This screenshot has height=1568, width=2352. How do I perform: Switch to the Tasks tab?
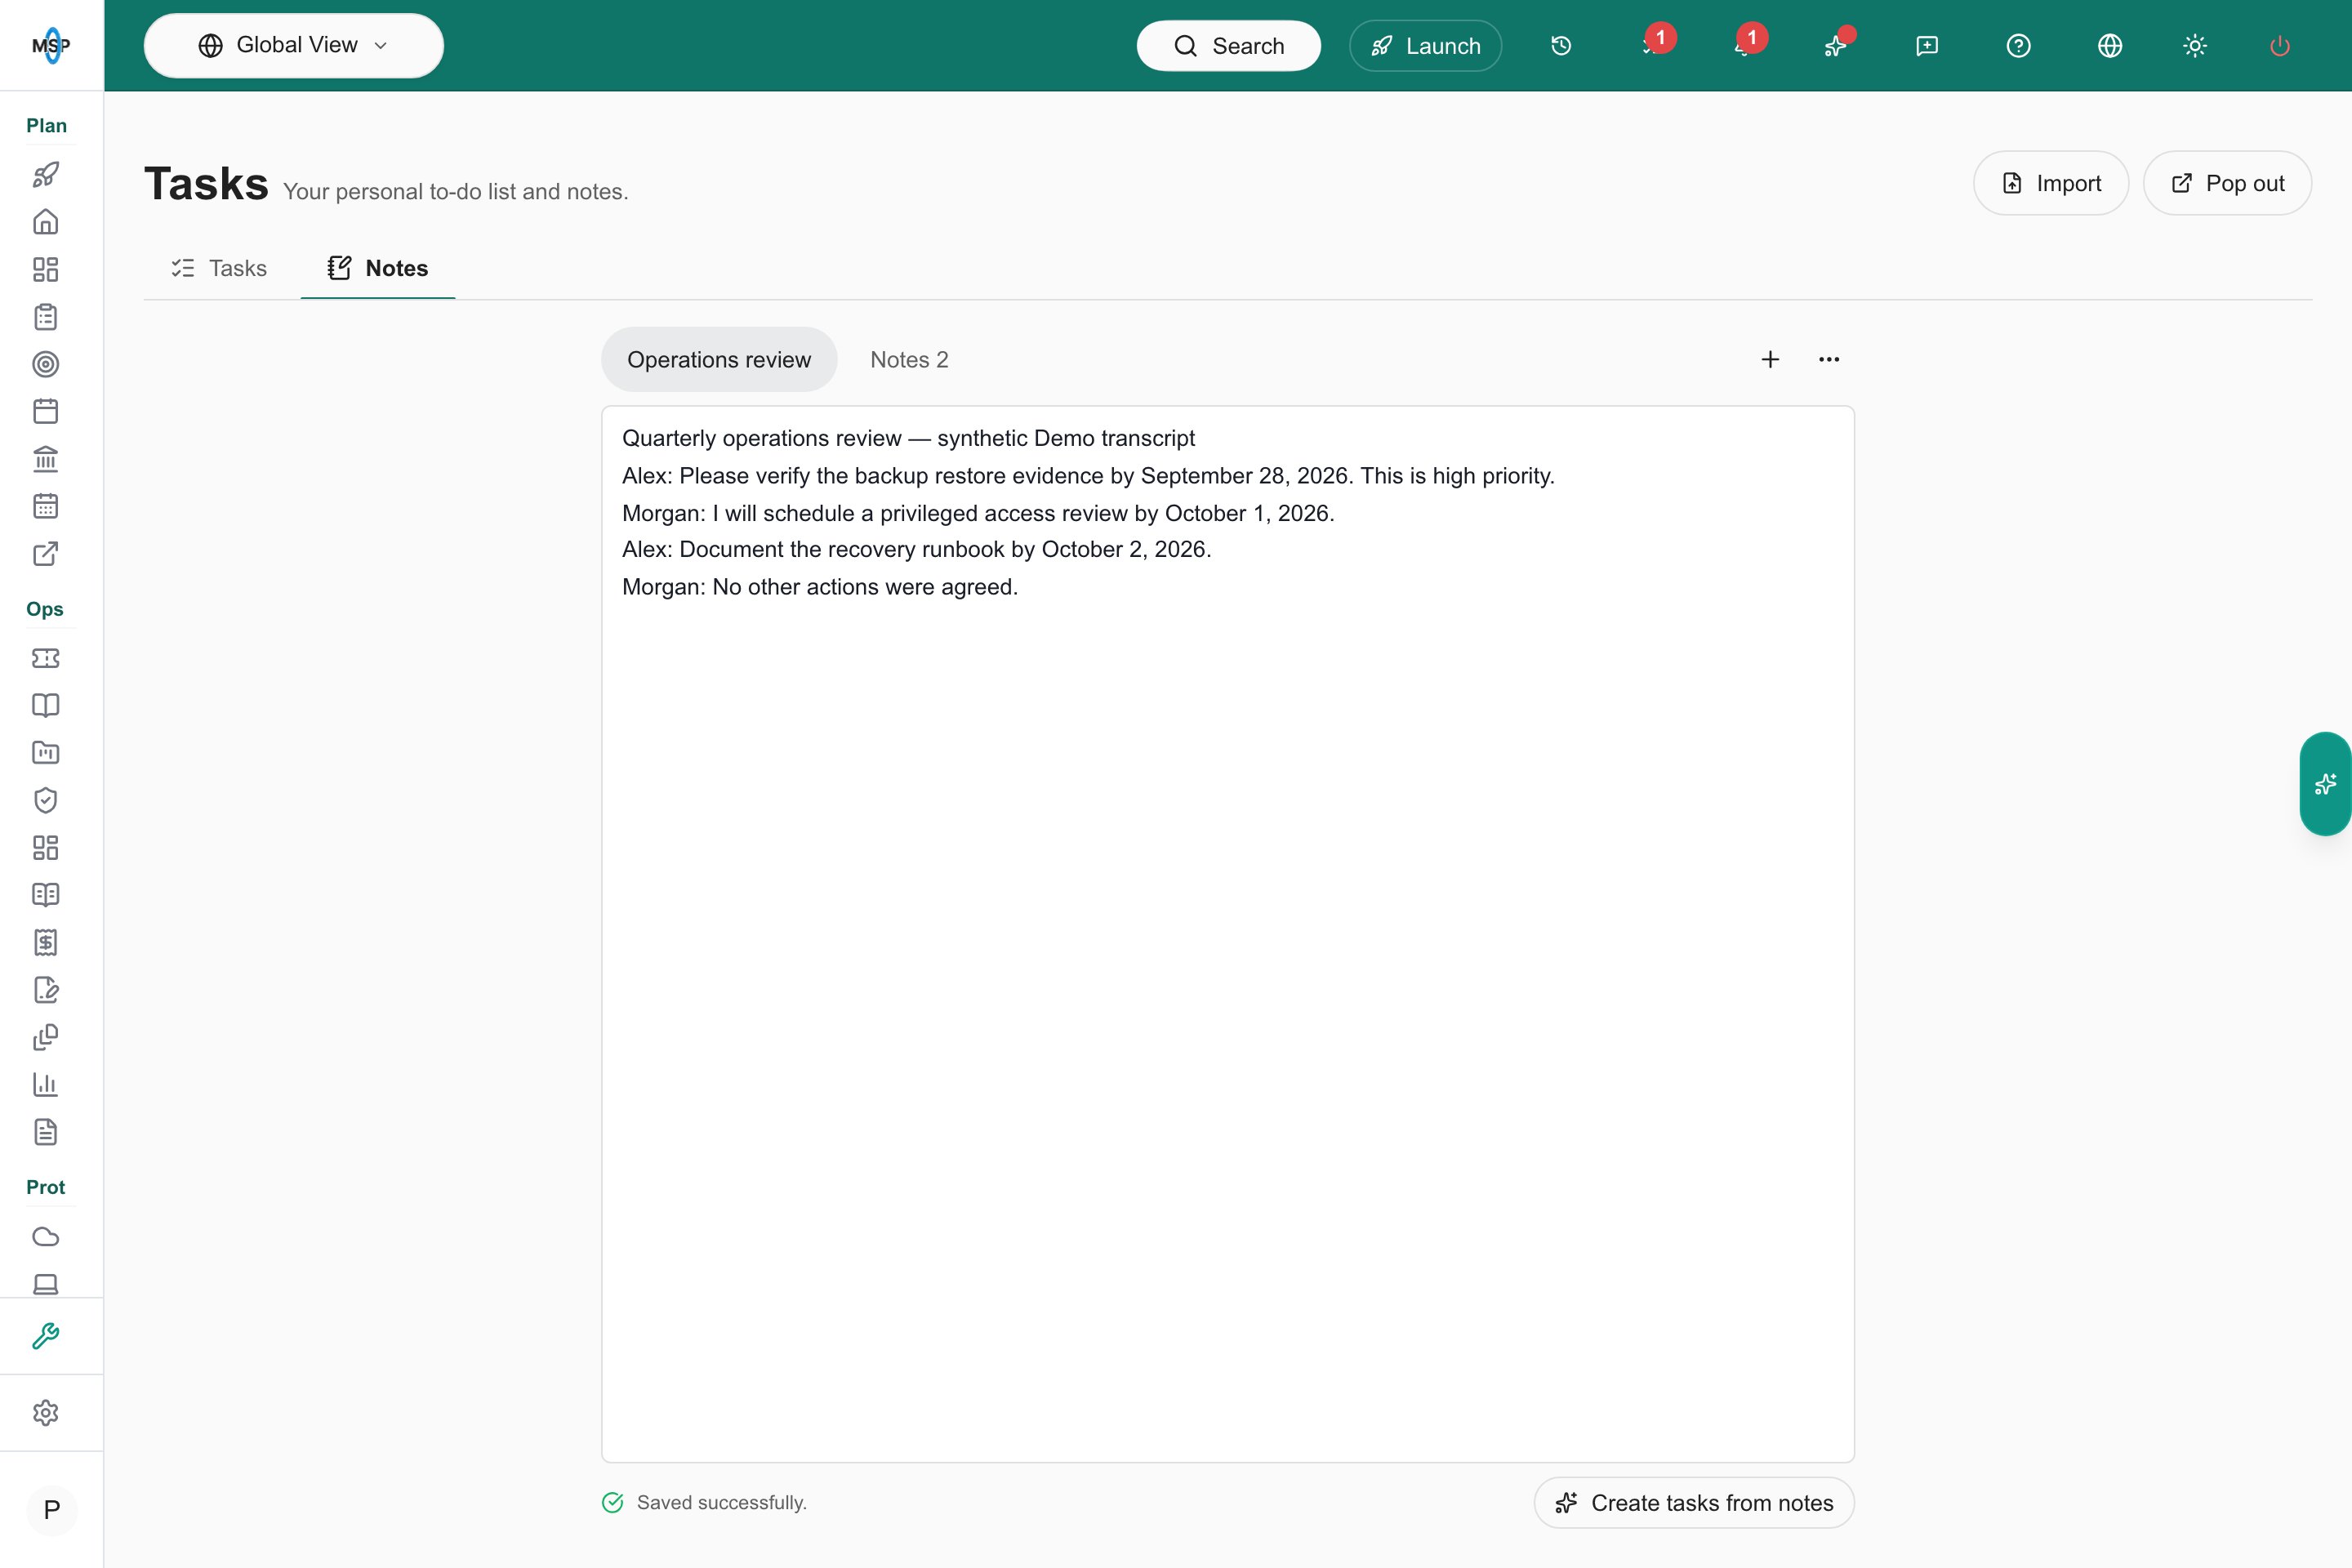[x=219, y=268]
